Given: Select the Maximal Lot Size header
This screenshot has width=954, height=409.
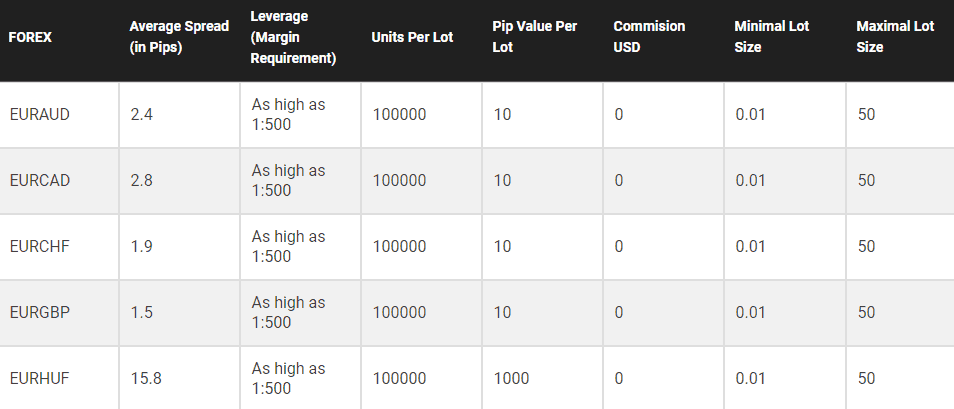Looking at the screenshot, I should (895, 37).
